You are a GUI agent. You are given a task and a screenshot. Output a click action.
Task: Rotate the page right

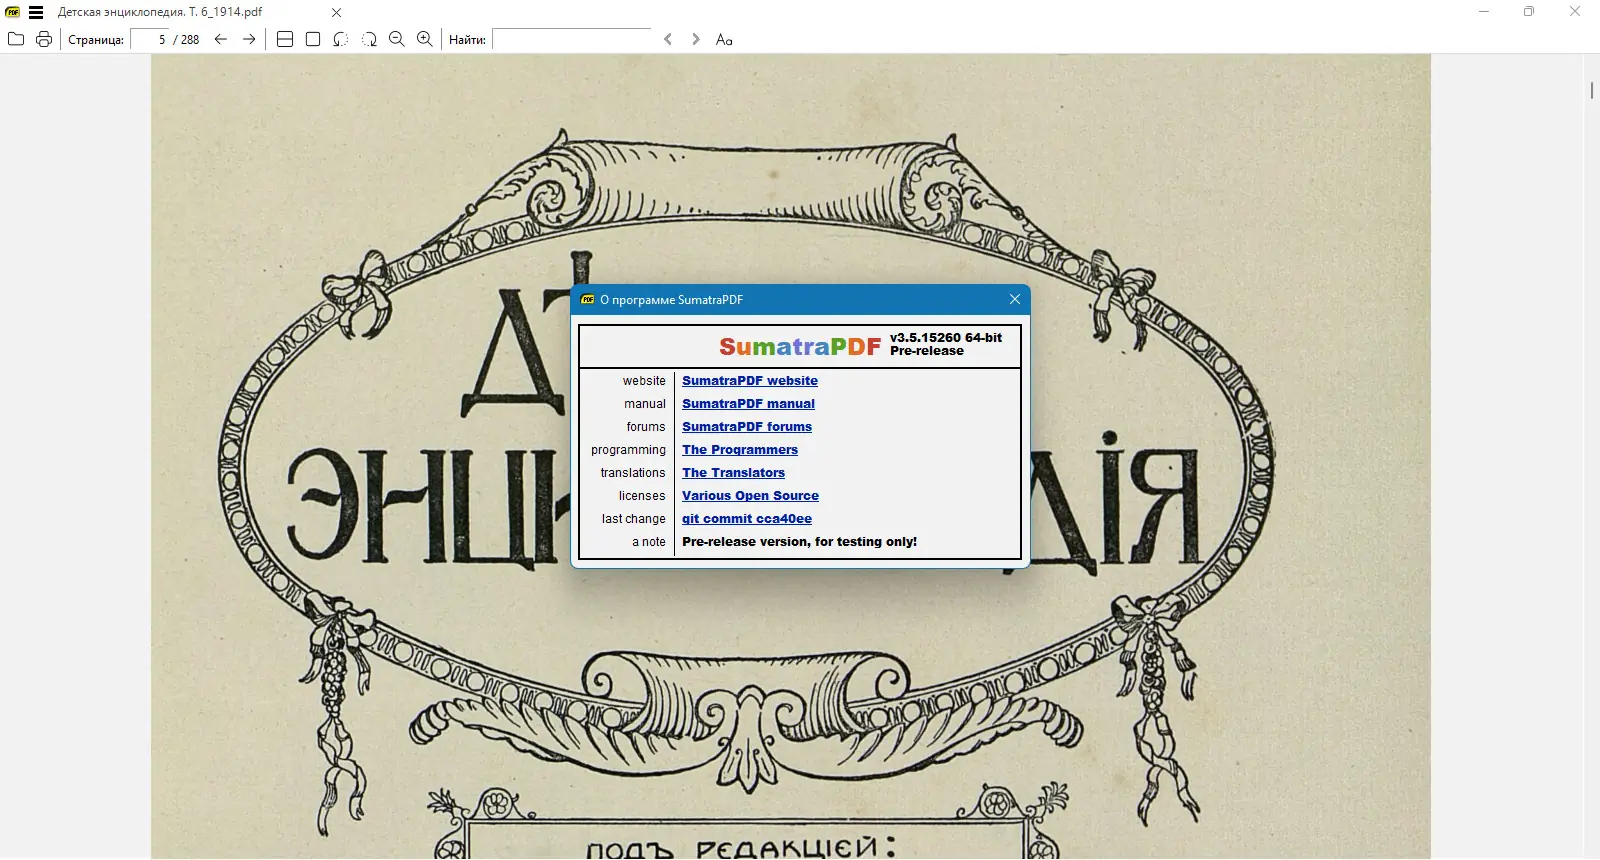tap(369, 39)
